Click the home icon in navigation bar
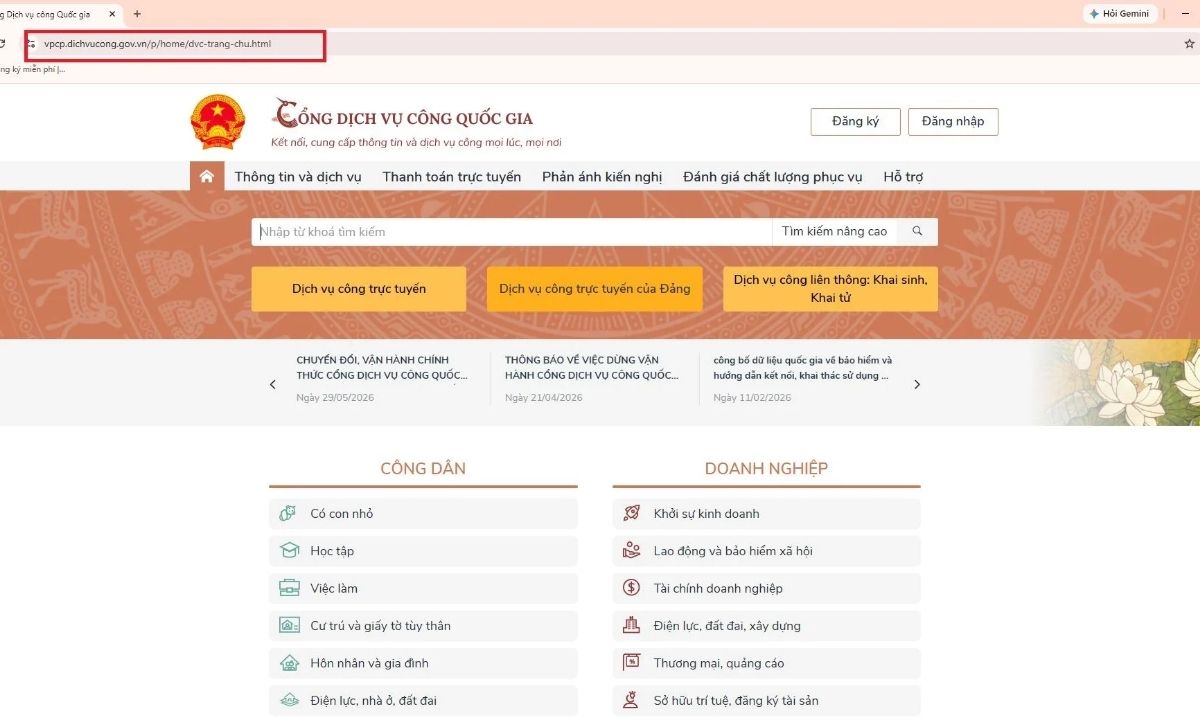The width and height of the screenshot is (1200, 720). pos(207,176)
